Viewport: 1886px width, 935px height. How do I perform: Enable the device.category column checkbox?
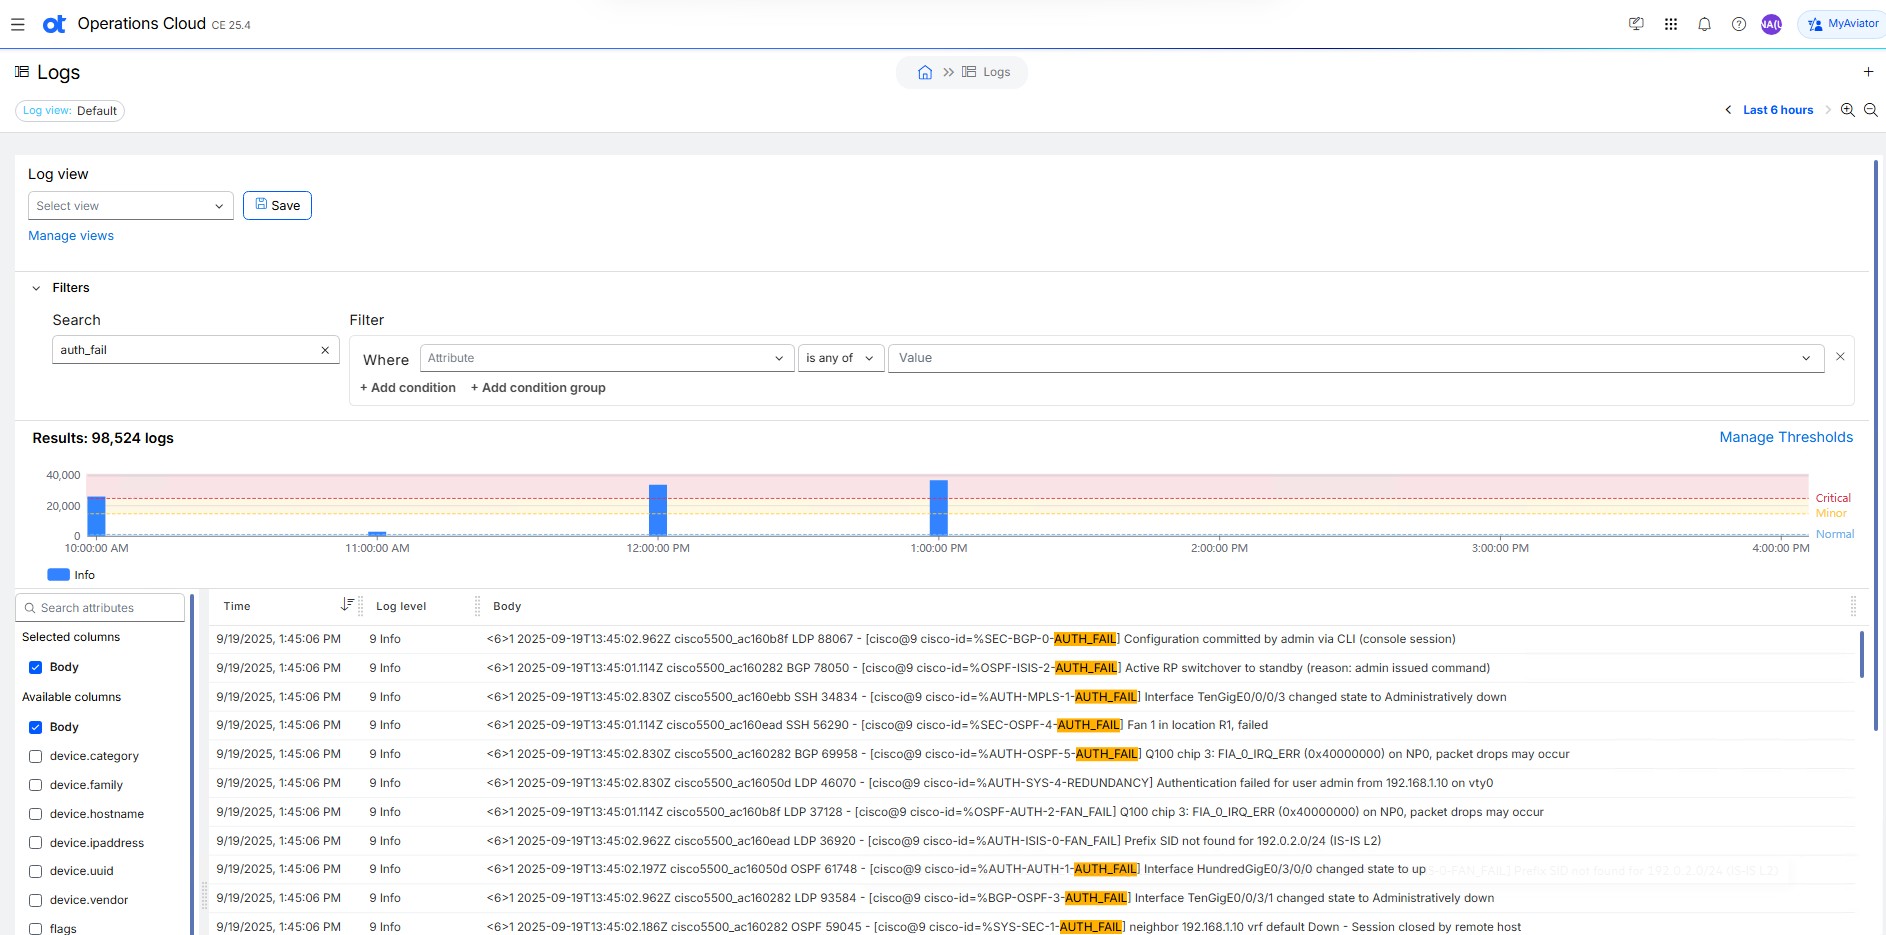pyautogui.click(x=36, y=756)
